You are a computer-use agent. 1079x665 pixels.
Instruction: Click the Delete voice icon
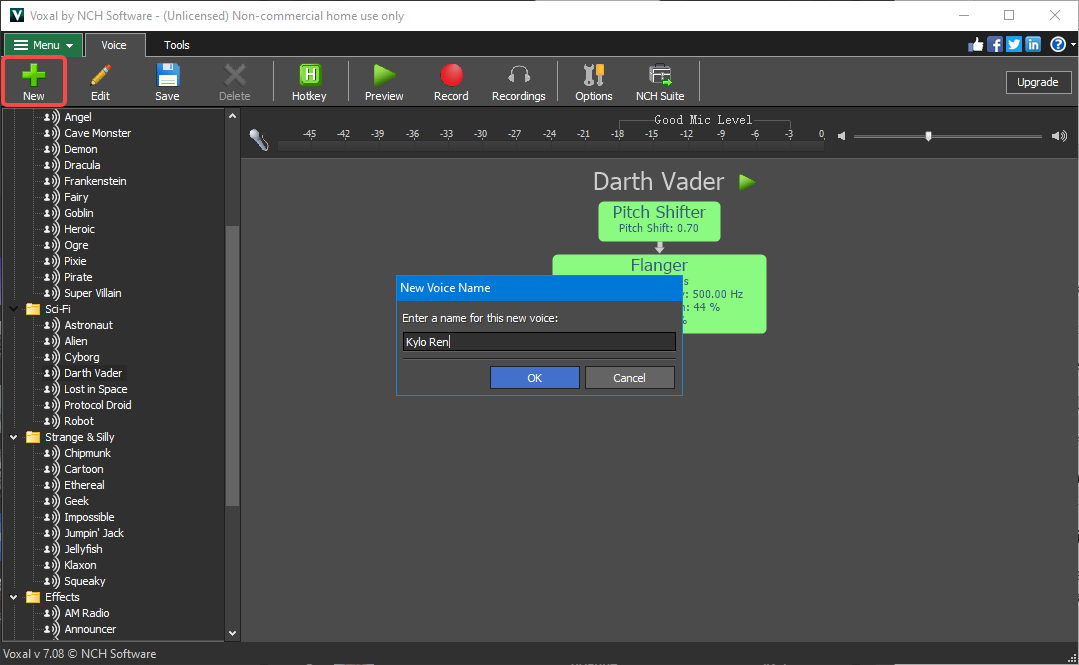point(235,81)
